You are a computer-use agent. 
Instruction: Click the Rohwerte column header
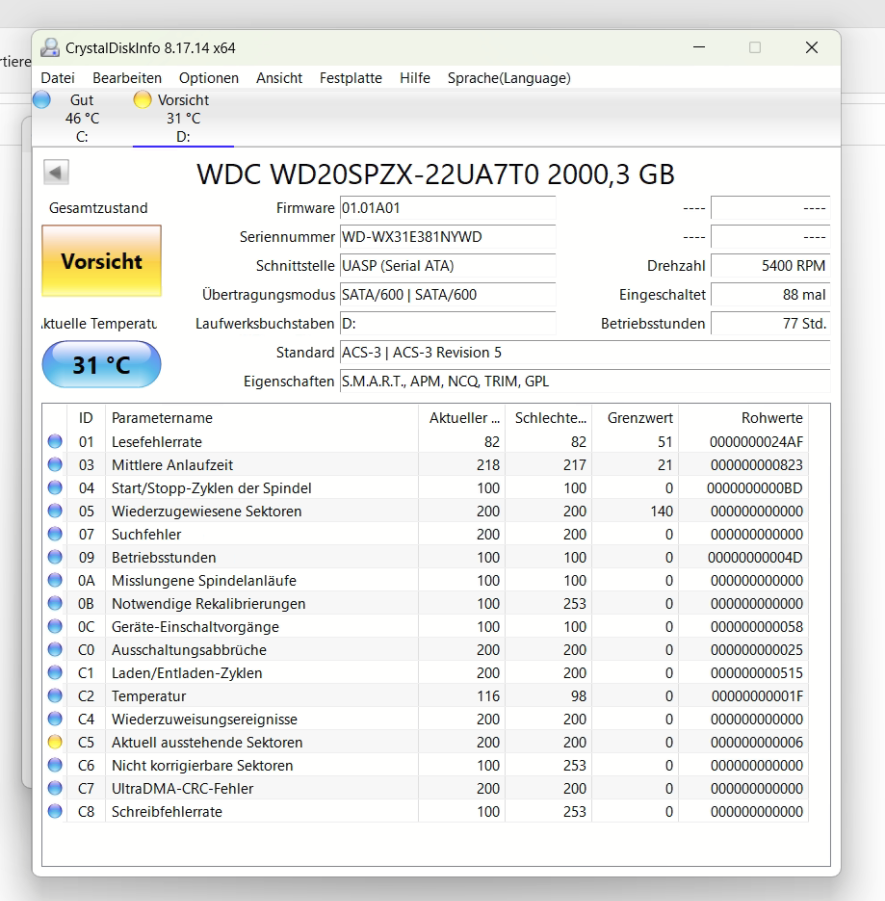click(x=744, y=418)
